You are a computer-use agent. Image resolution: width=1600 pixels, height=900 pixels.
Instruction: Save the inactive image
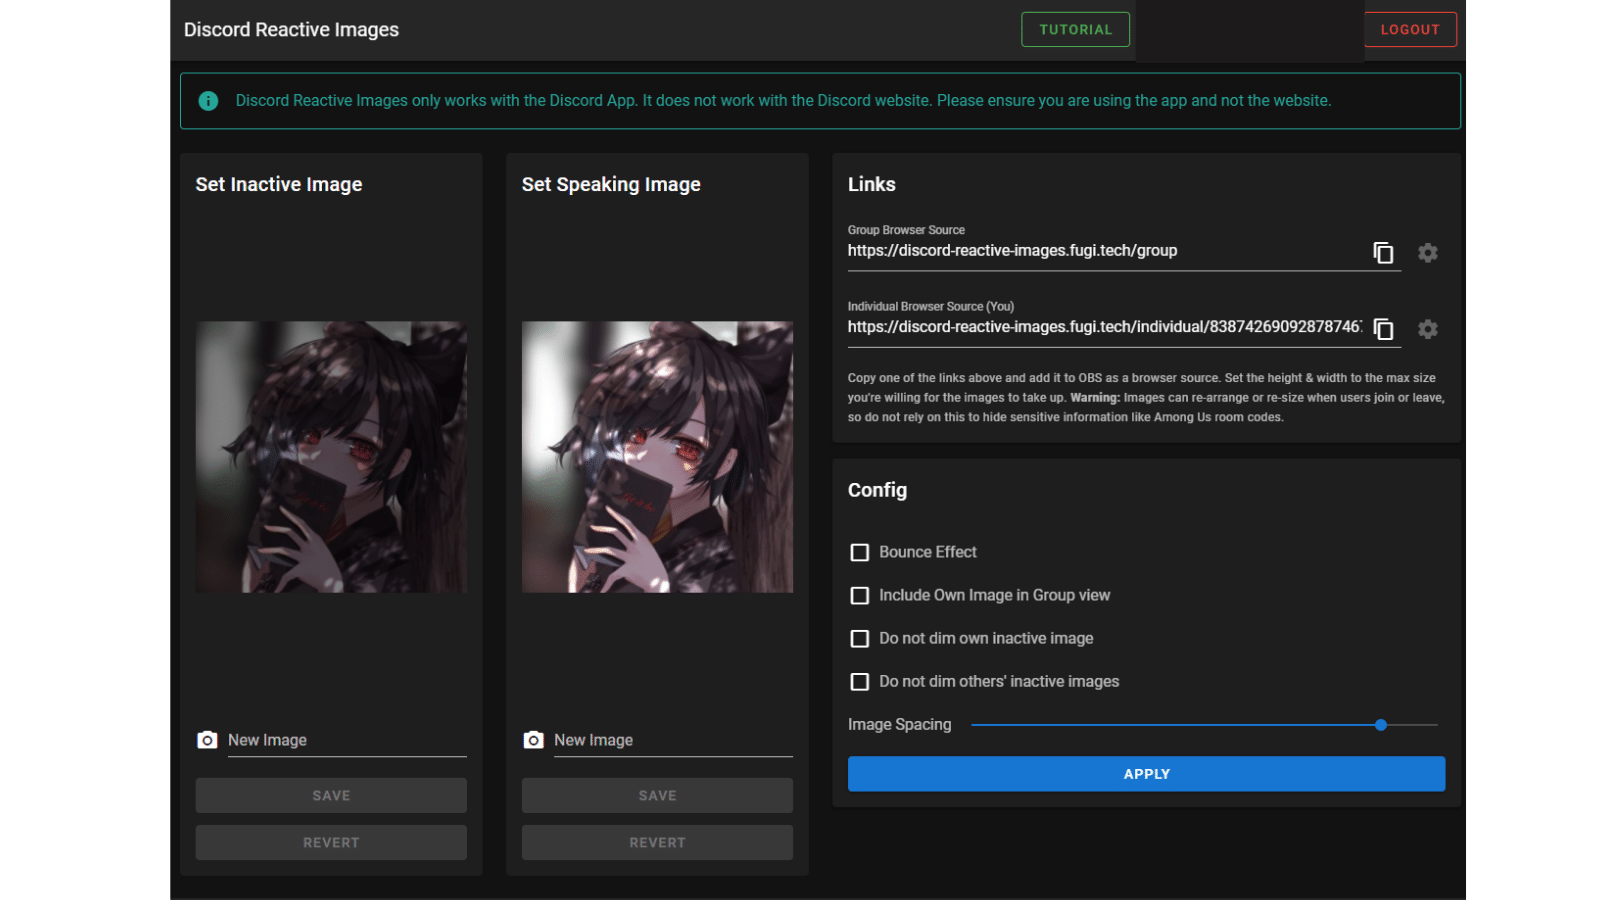click(331, 795)
